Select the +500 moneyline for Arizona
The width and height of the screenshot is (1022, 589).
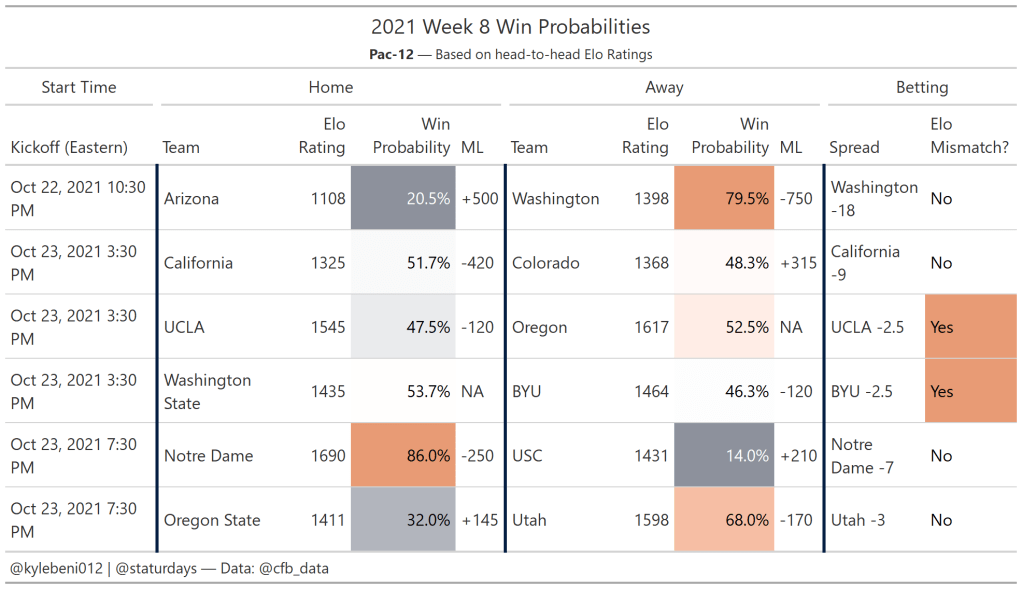(x=480, y=199)
